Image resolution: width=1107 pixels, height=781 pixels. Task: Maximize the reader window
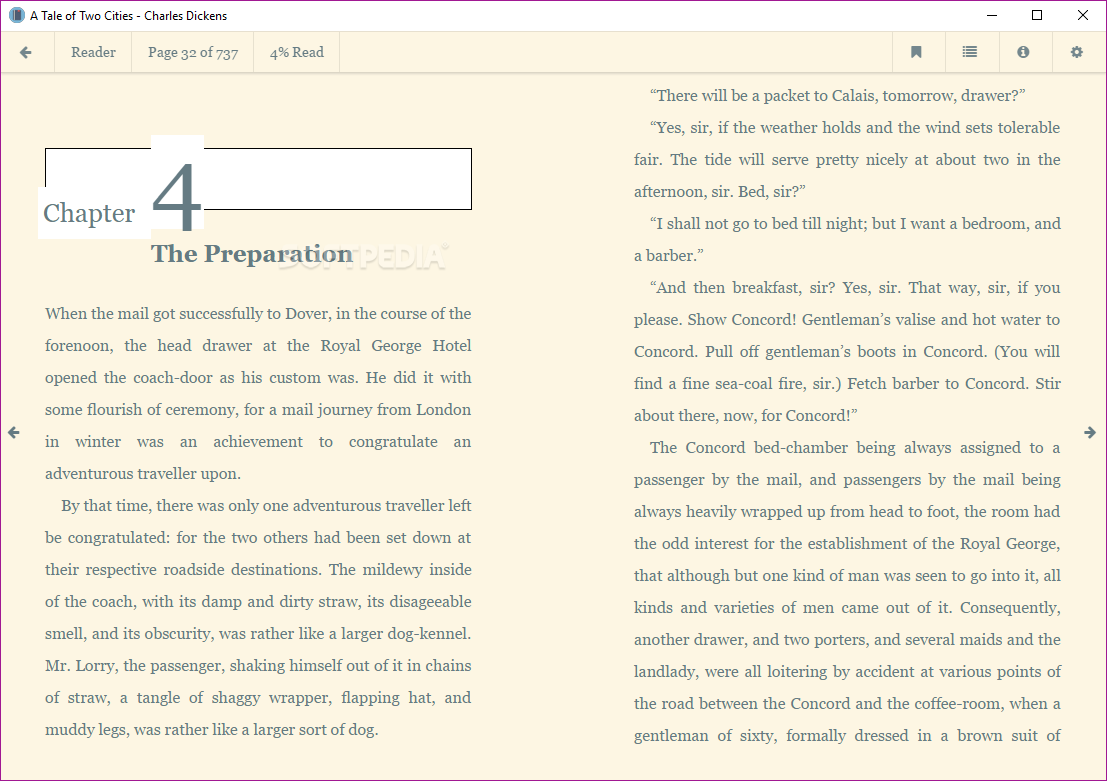point(1037,15)
